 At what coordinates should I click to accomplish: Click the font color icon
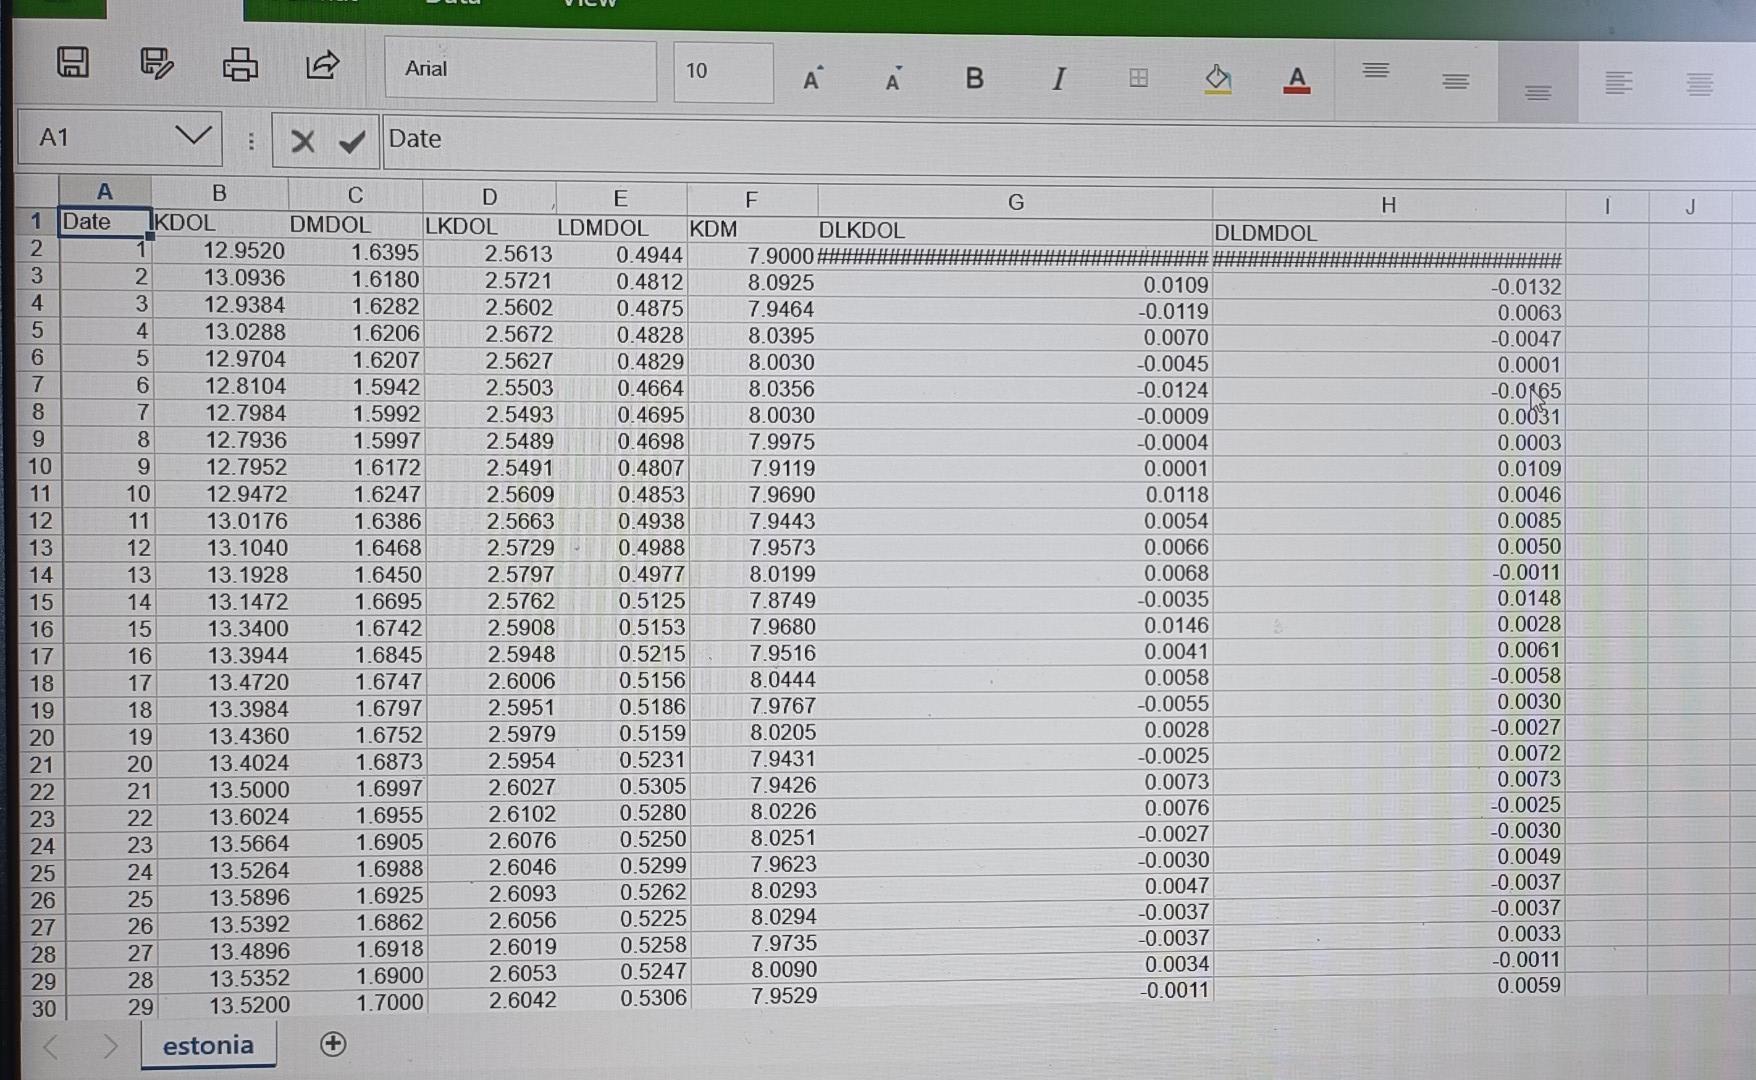(x=1296, y=78)
